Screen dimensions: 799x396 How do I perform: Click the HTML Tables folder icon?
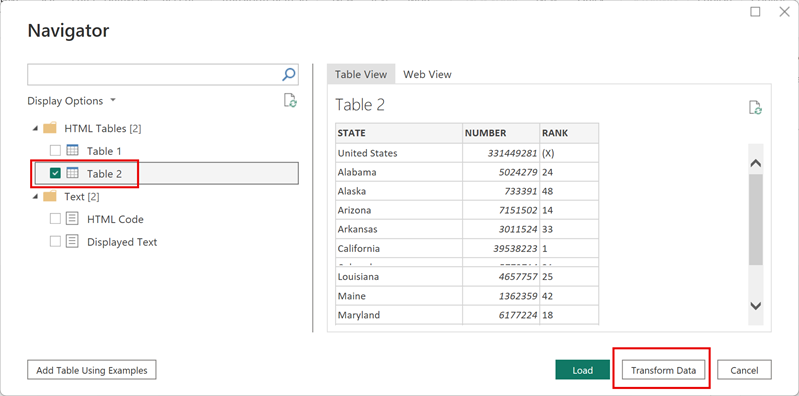point(50,128)
